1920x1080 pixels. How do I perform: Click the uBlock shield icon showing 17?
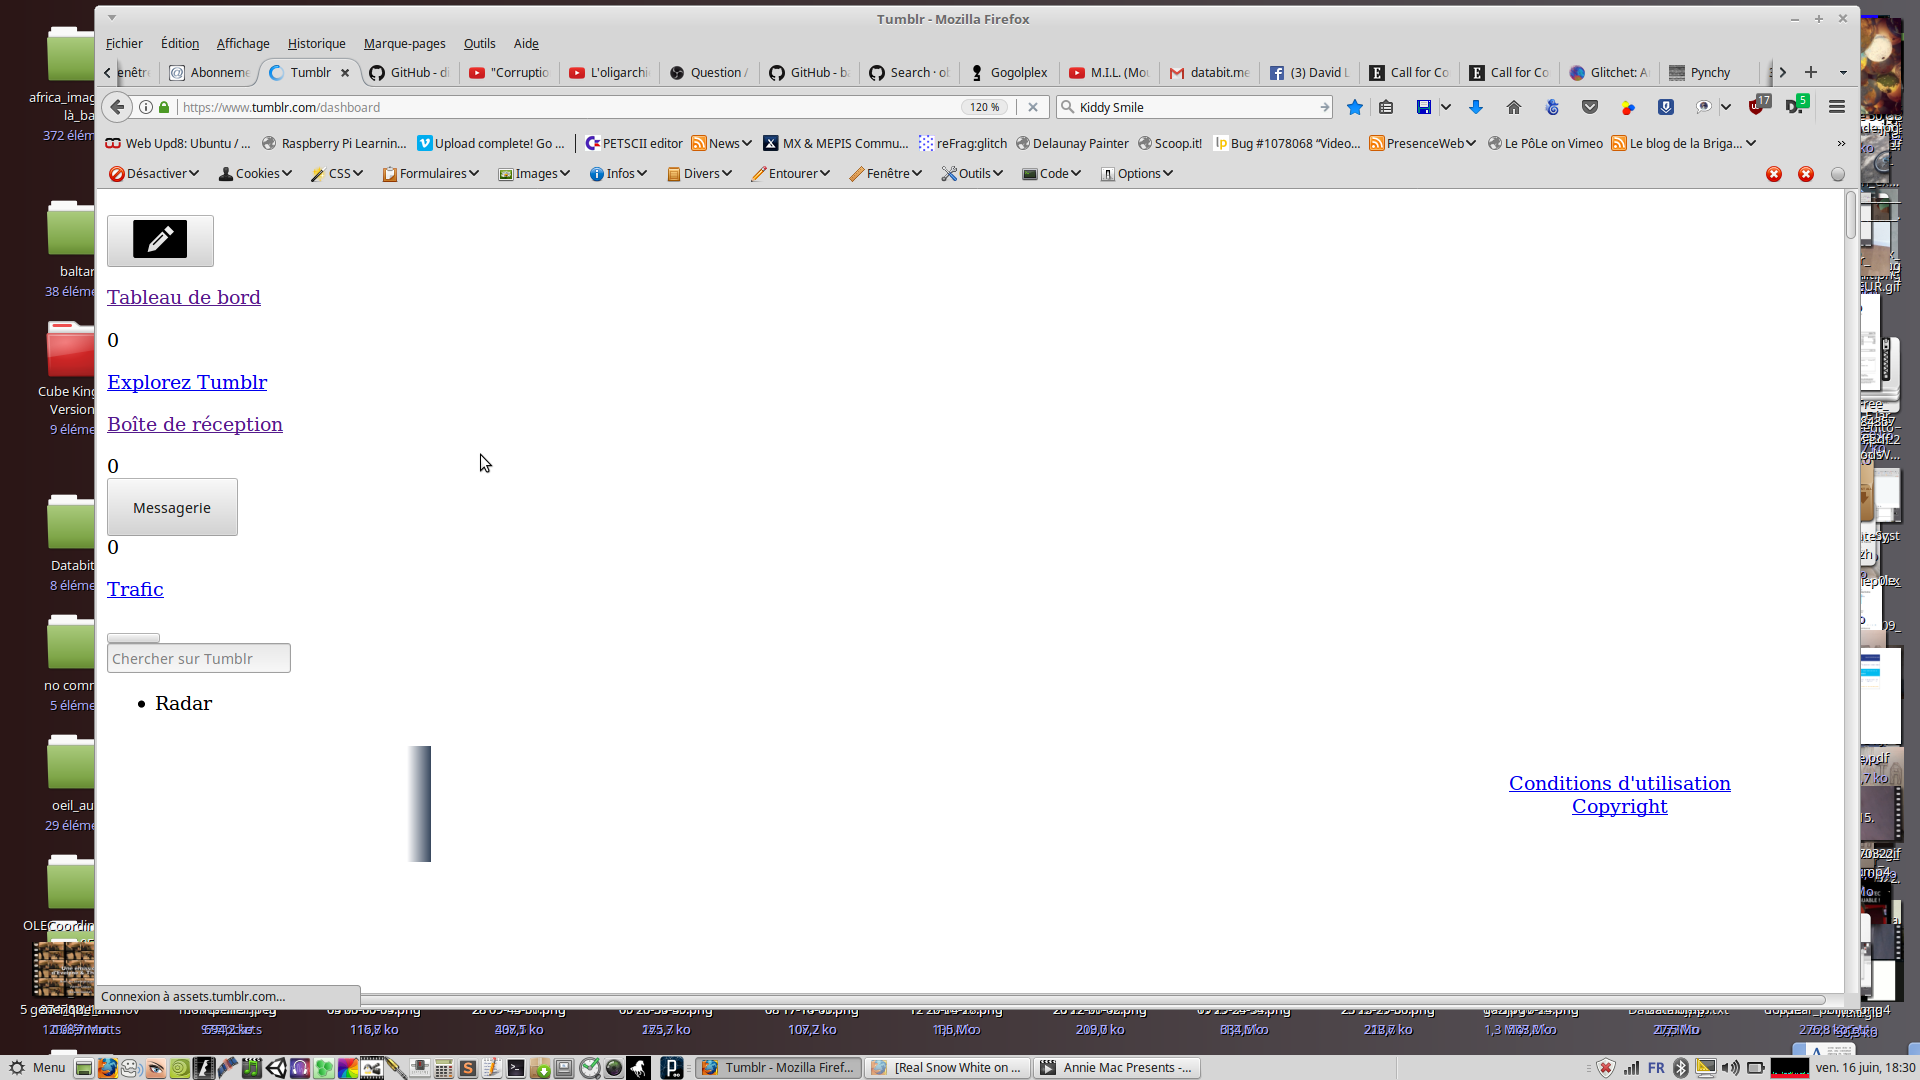[x=1757, y=106]
